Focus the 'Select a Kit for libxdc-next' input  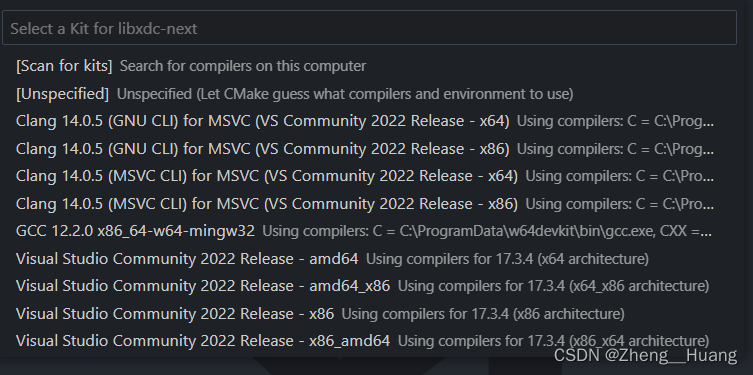(x=369, y=28)
